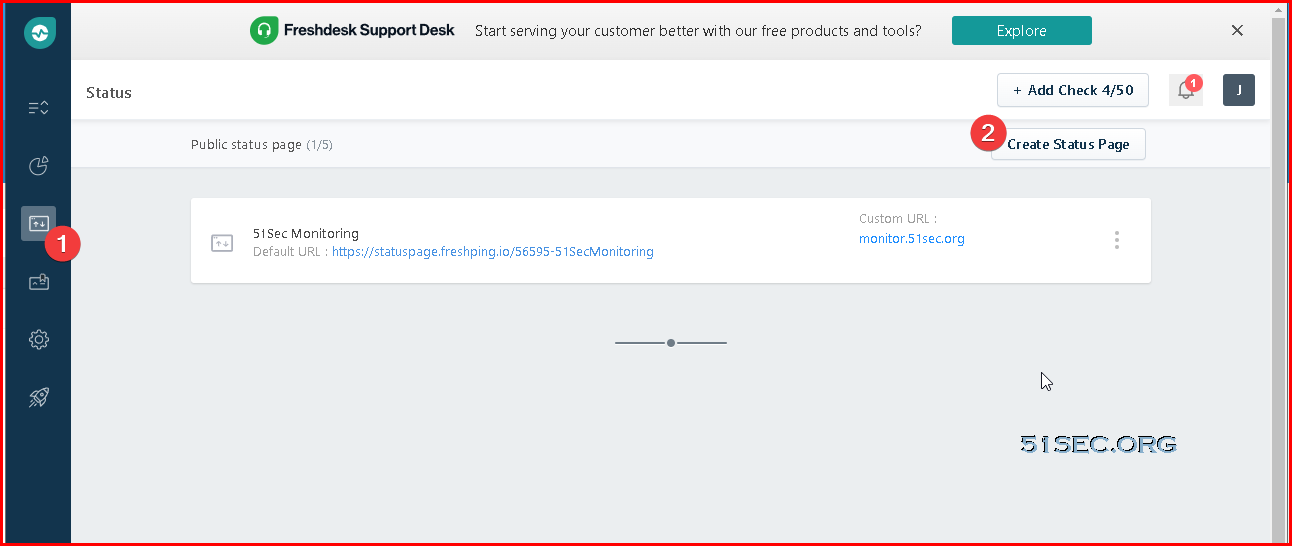1292x546 pixels.
Task: Open the badge icon in the sidebar
Action: coord(39,282)
